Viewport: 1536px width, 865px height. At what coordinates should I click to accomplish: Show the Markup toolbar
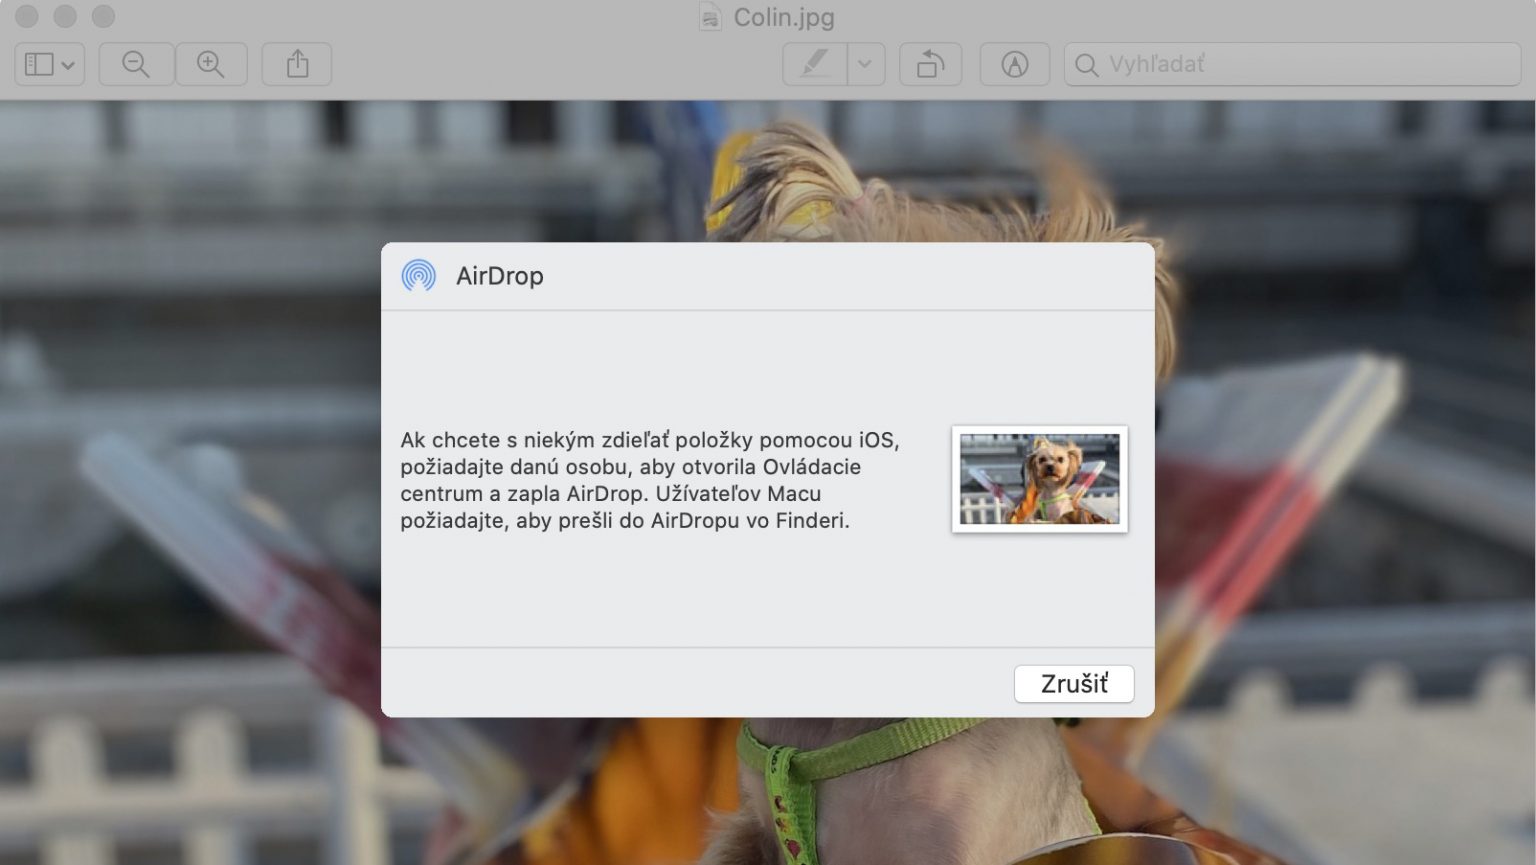[1015, 64]
